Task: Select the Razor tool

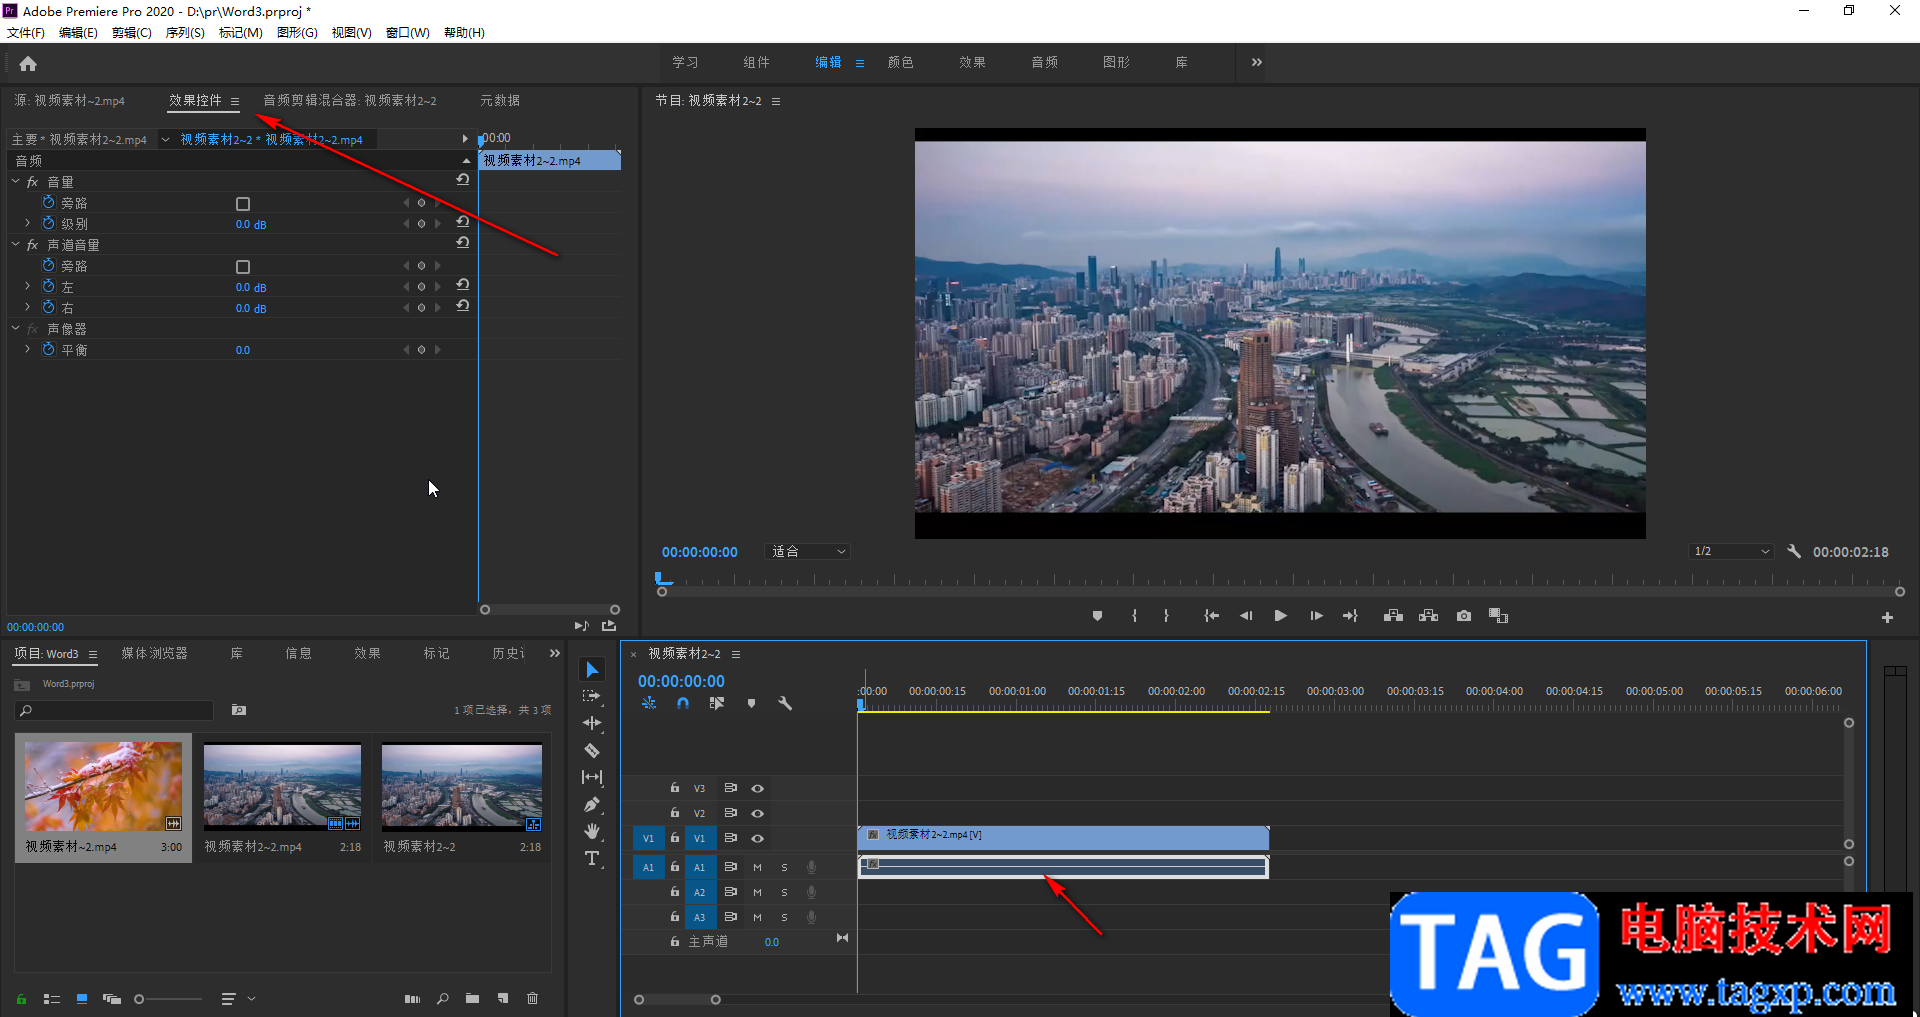Action: (592, 750)
